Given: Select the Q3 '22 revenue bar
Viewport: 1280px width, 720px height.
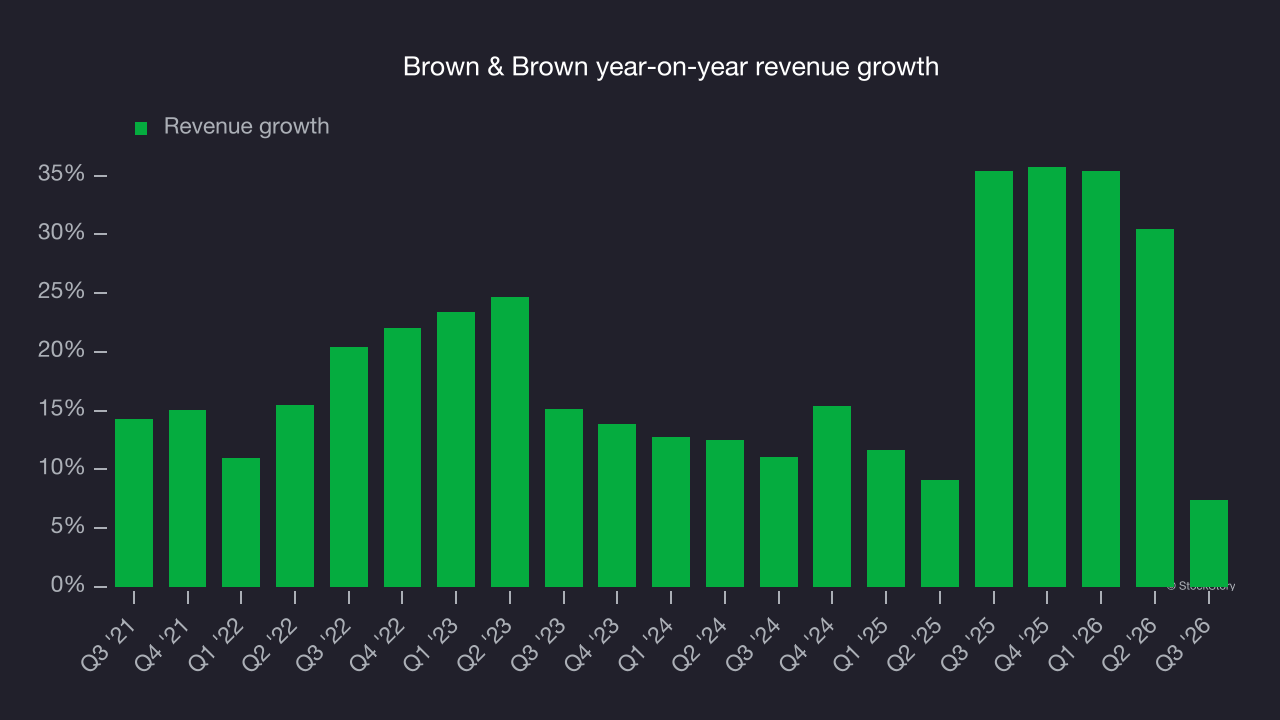Looking at the screenshot, I should [349, 467].
